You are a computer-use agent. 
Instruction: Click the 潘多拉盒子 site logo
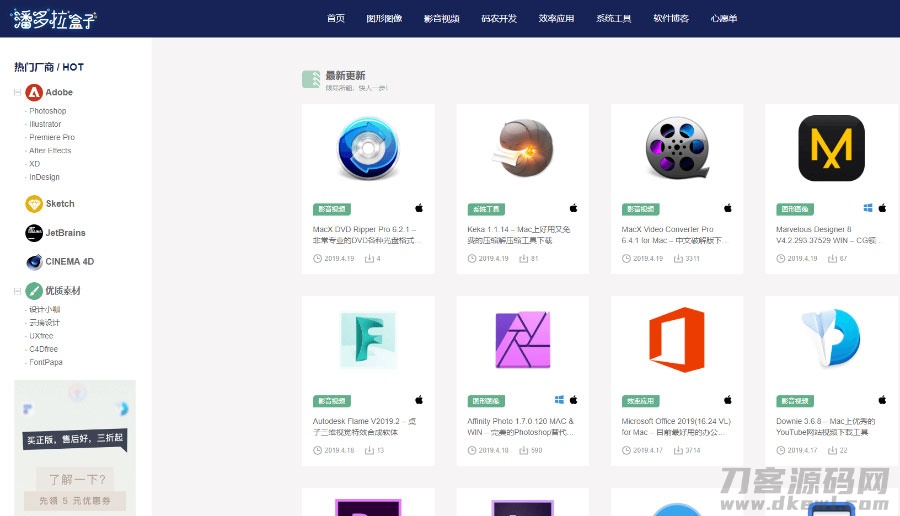coord(54,18)
